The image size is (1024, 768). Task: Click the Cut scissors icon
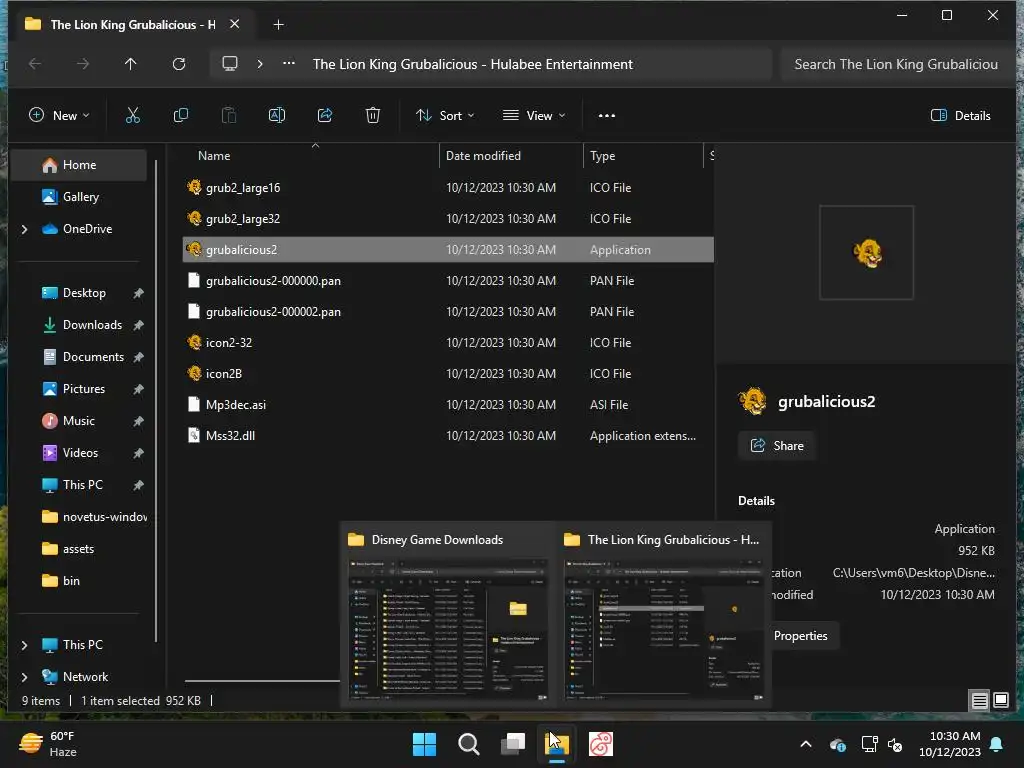[133, 116]
